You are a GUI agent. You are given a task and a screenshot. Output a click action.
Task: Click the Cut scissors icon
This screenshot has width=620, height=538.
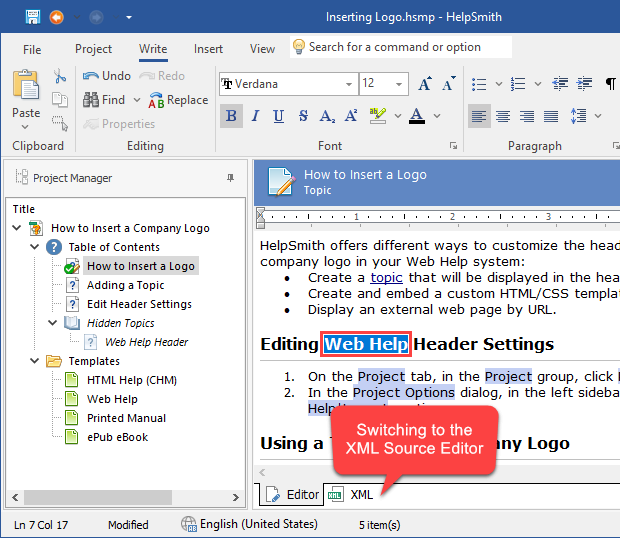(60, 76)
